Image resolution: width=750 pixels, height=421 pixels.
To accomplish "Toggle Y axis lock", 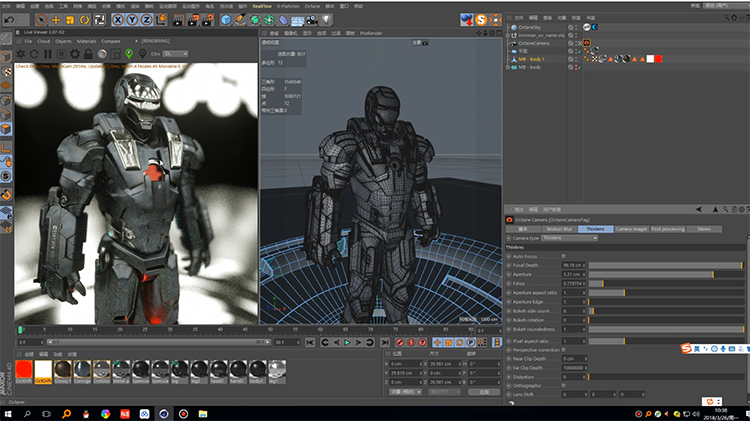I will (x=132, y=20).
